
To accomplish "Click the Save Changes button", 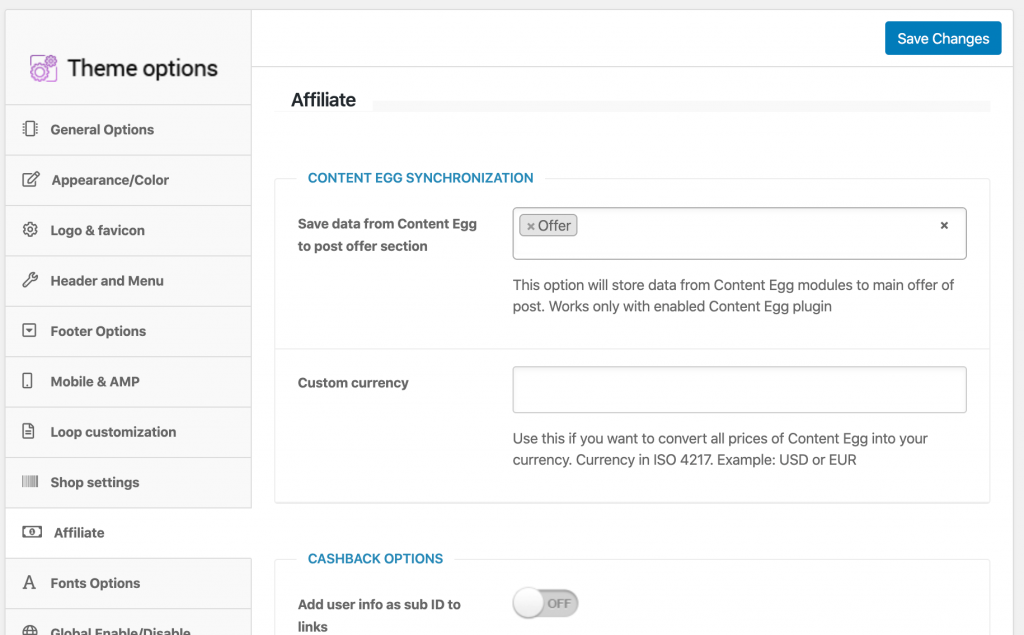I will (x=942, y=38).
